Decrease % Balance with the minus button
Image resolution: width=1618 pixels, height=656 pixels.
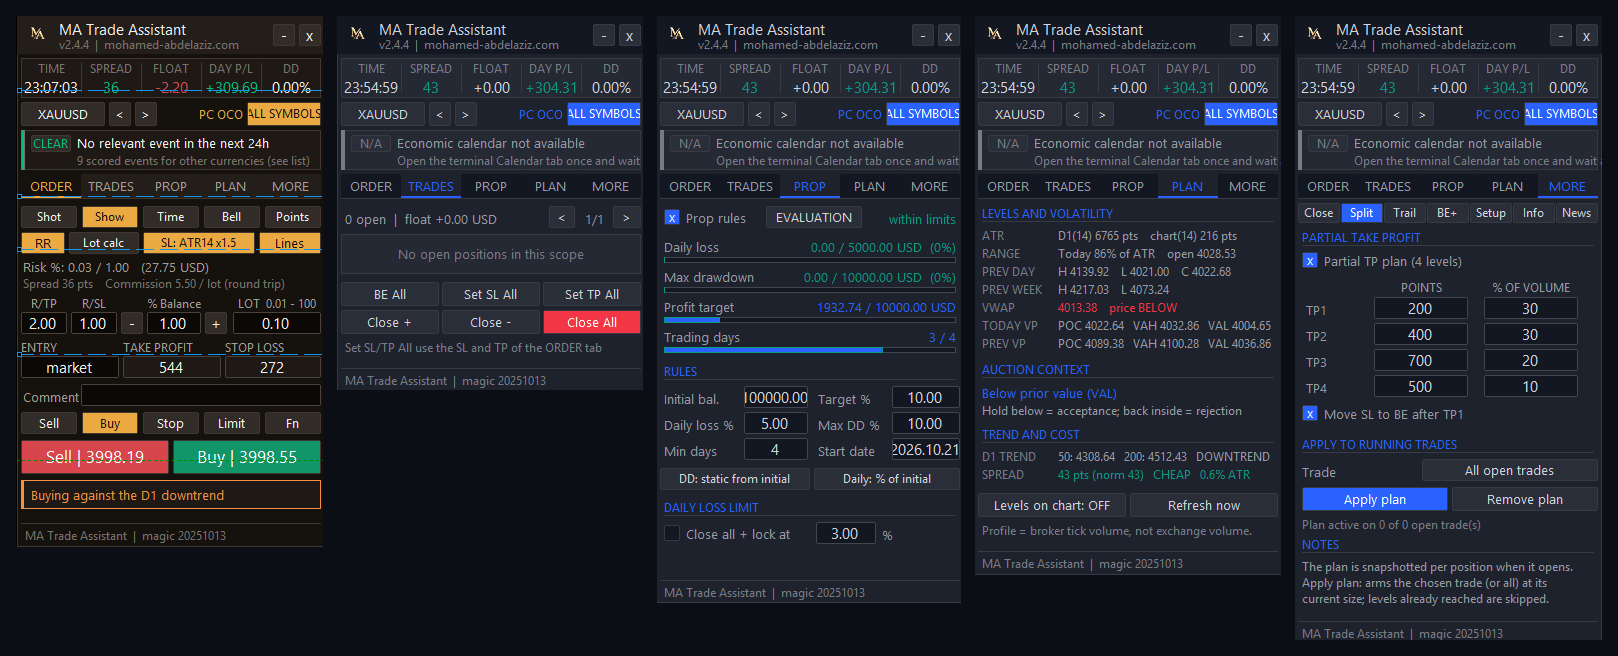coord(132,323)
